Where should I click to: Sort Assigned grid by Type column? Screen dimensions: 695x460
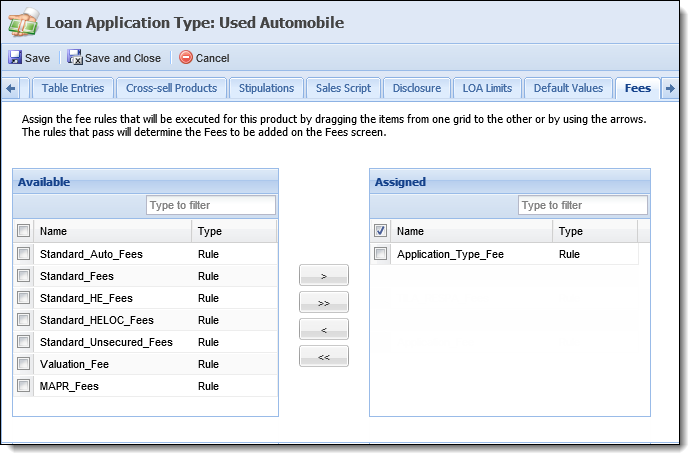(595, 231)
